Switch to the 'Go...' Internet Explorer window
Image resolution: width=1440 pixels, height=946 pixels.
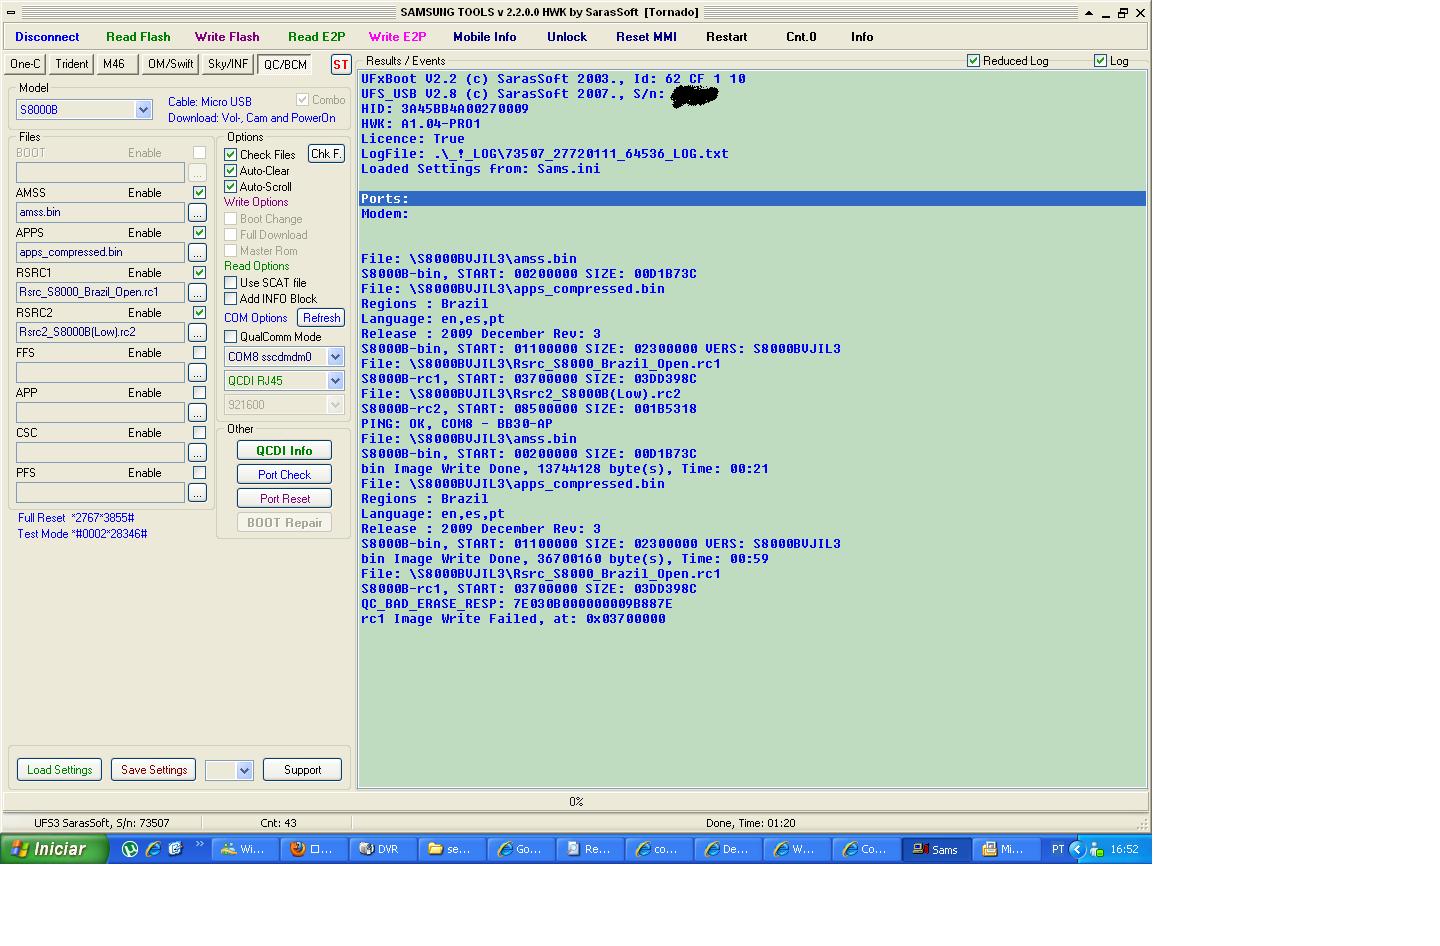[521, 849]
